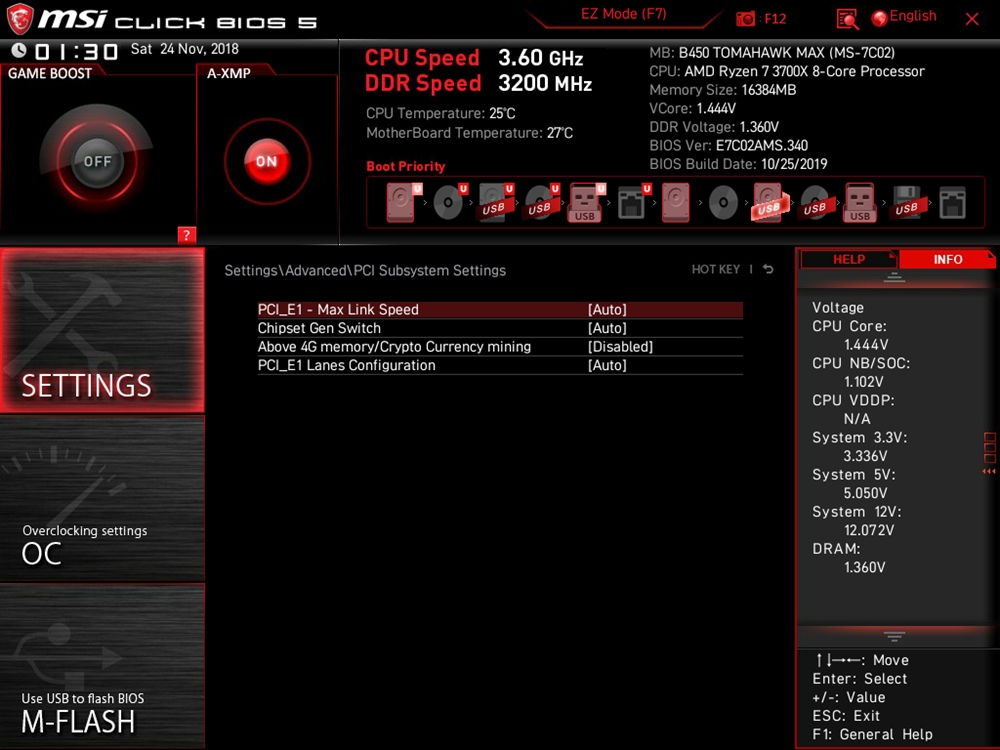Screen dimensions: 1000x750
Task: Select the legacy USB key boot device
Action: click(x=860, y=202)
